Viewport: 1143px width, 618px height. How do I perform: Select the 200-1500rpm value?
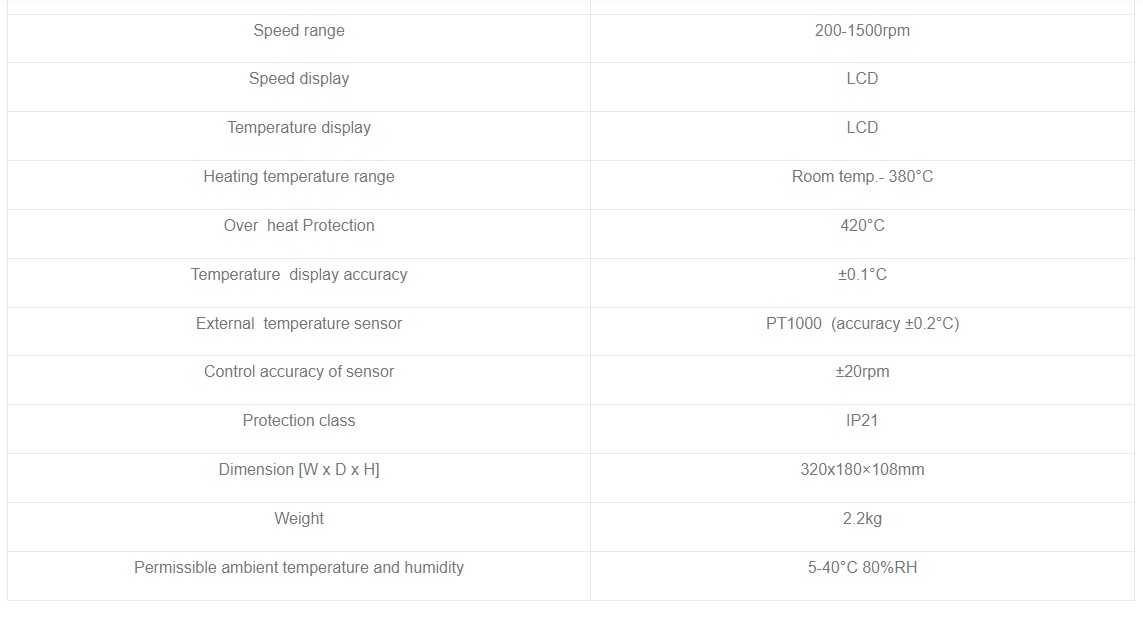(x=862, y=31)
